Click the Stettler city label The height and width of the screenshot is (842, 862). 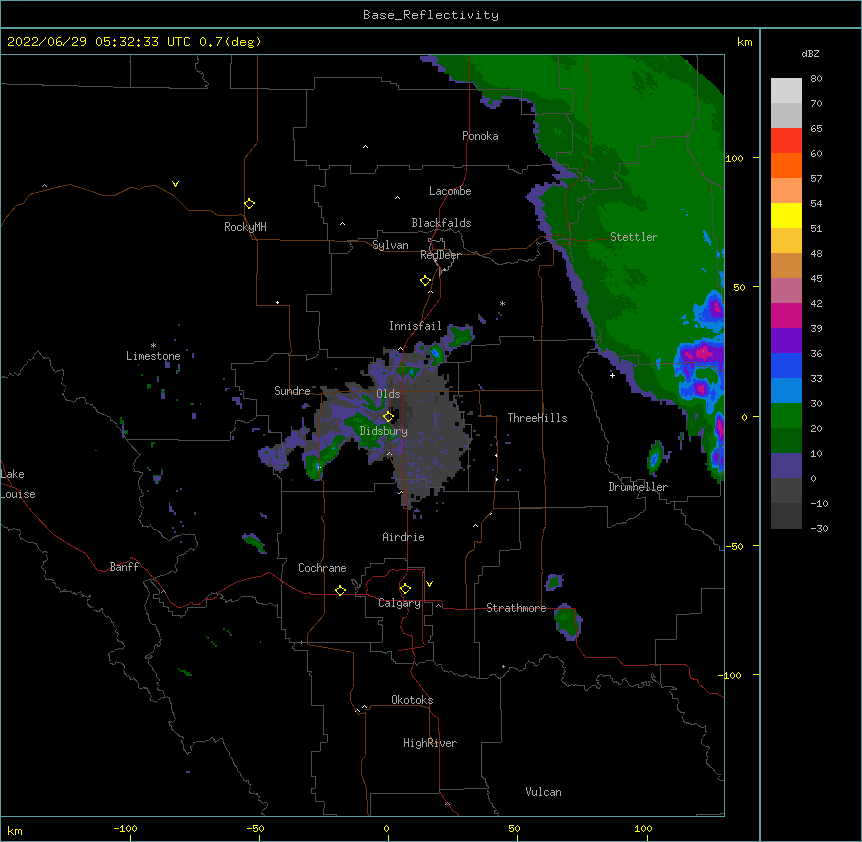coord(634,237)
